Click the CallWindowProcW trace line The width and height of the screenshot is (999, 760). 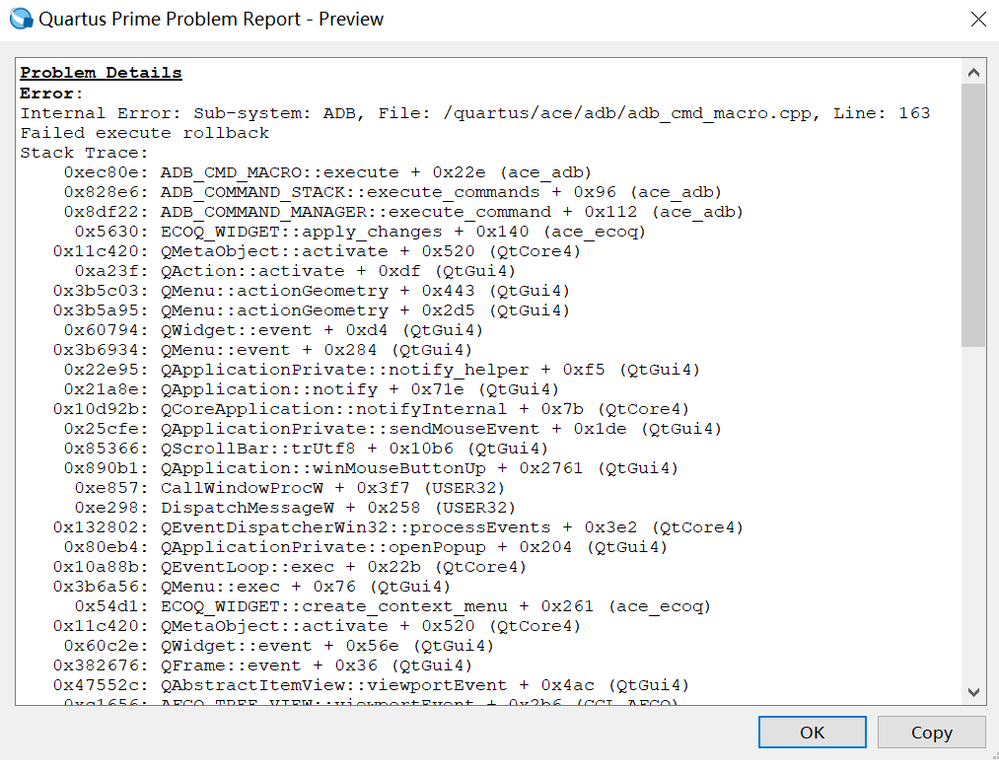tap(289, 489)
